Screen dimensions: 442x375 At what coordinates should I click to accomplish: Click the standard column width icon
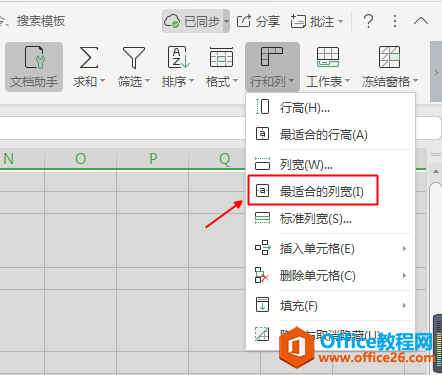(263, 218)
